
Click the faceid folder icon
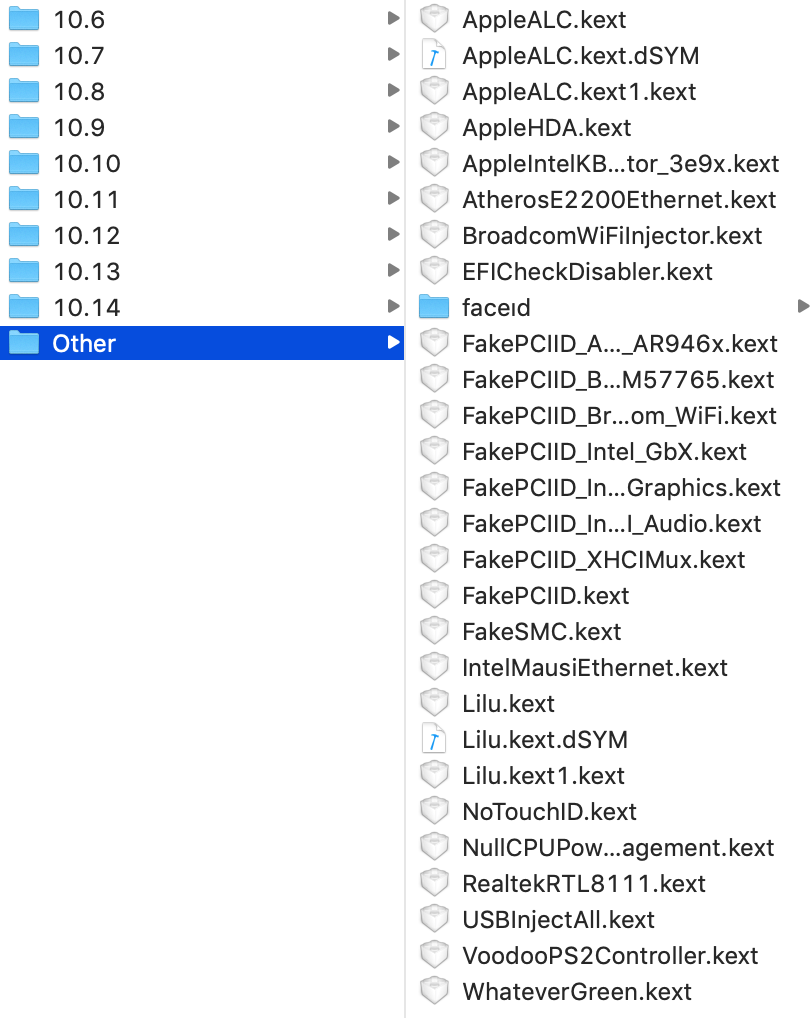pos(434,306)
